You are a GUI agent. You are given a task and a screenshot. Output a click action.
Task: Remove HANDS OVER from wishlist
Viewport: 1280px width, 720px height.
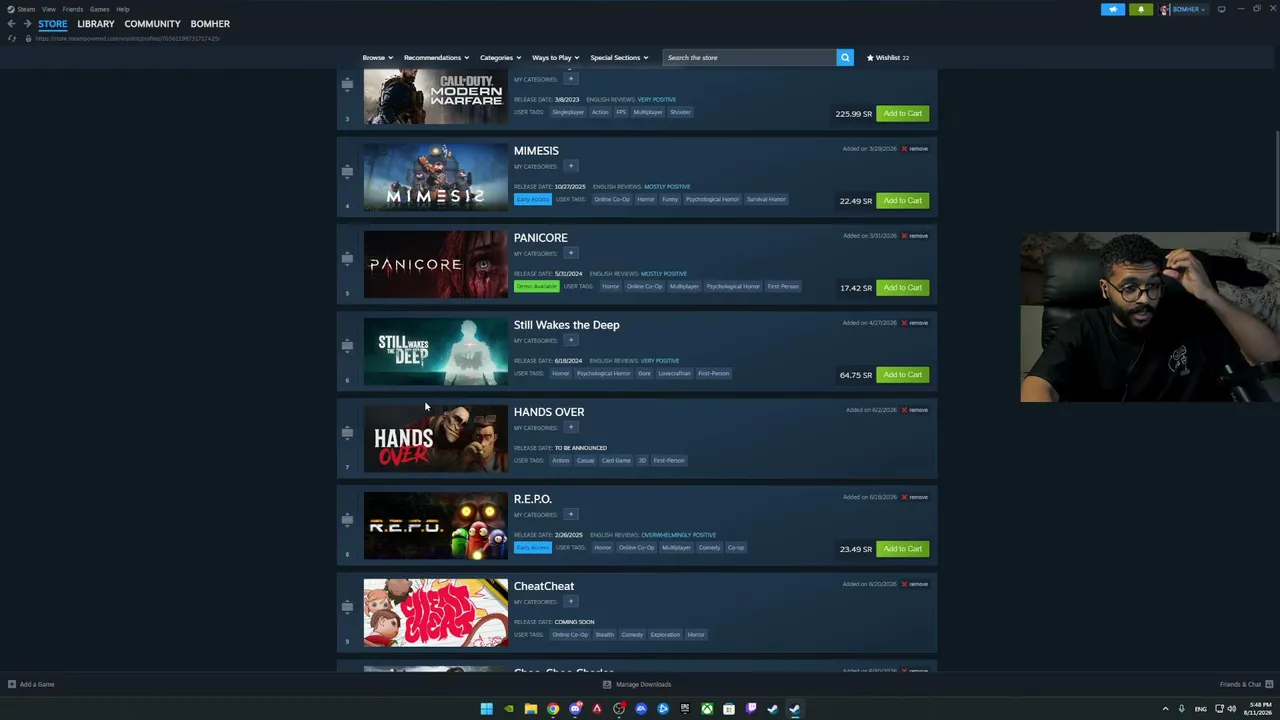(x=915, y=410)
